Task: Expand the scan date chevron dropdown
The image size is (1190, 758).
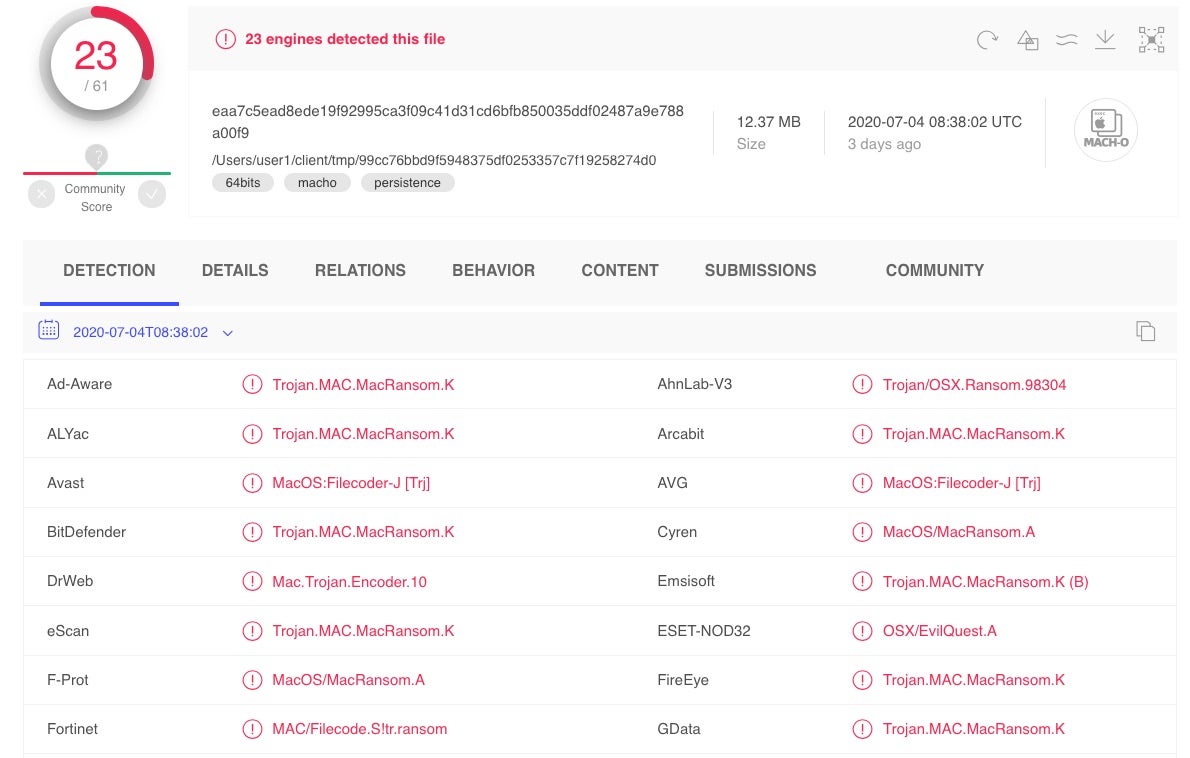Action: pyautogui.click(x=227, y=333)
